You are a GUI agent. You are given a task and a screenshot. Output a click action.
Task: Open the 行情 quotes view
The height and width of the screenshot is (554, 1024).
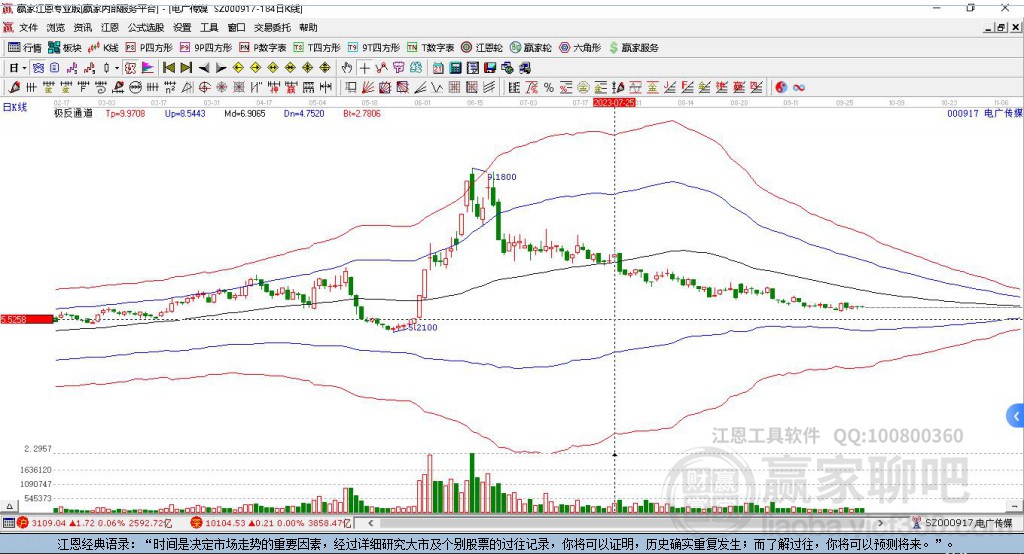(25, 48)
